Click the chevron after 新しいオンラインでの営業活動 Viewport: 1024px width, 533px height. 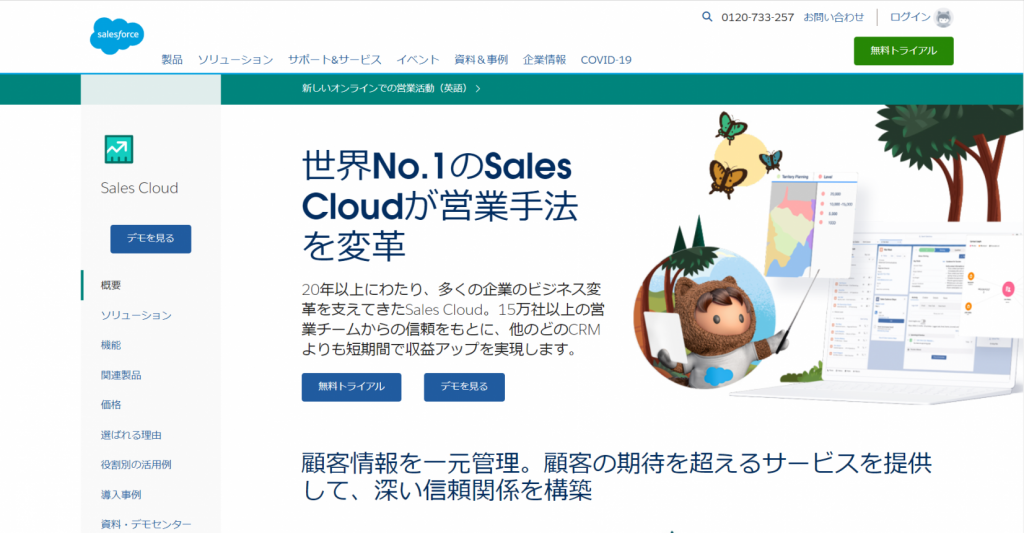[478, 89]
